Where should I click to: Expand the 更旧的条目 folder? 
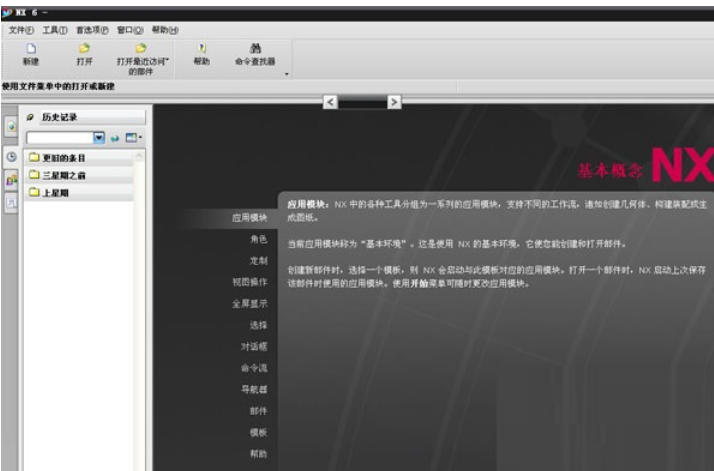point(33,158)
